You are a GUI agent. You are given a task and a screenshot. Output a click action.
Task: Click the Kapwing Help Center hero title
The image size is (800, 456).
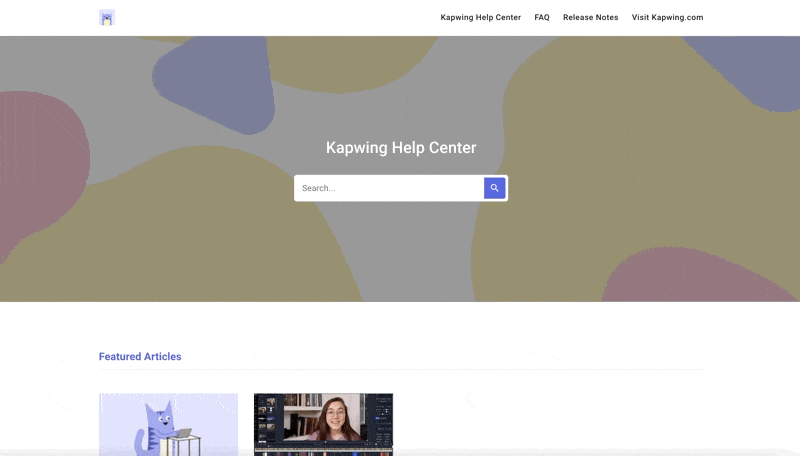tap(401, 147)
